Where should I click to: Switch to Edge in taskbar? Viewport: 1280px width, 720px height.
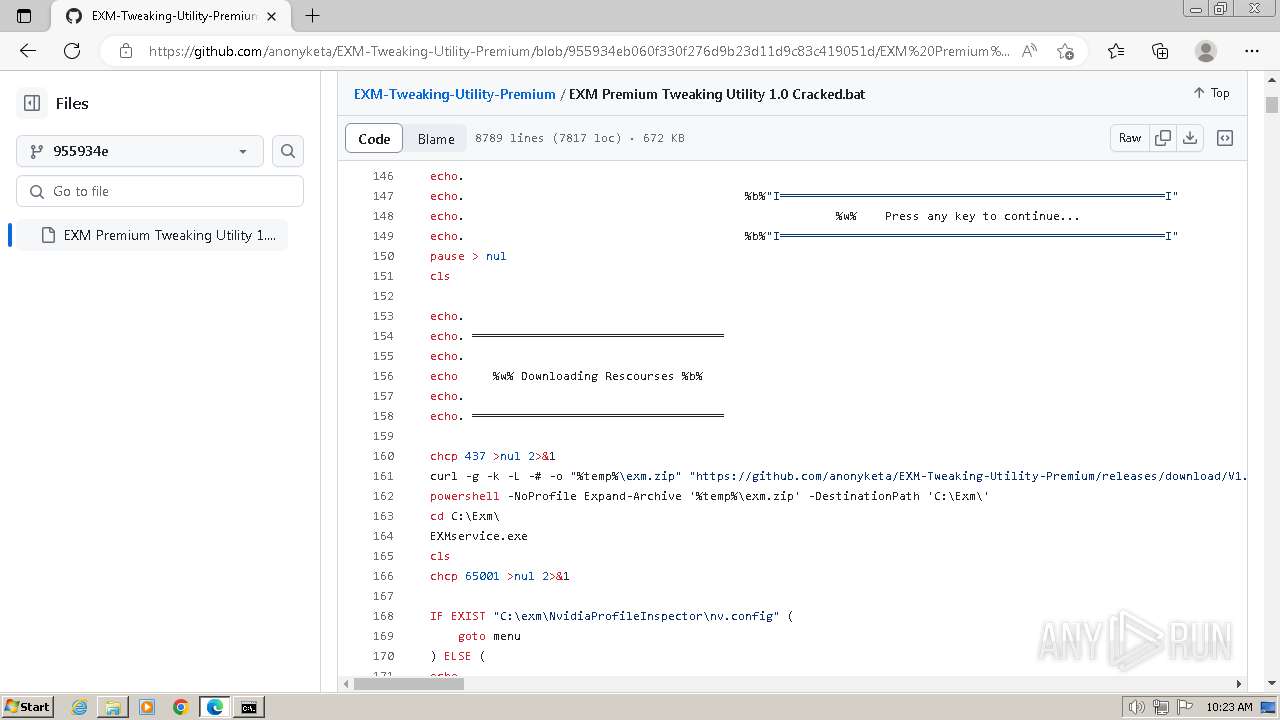coord(215,707)
